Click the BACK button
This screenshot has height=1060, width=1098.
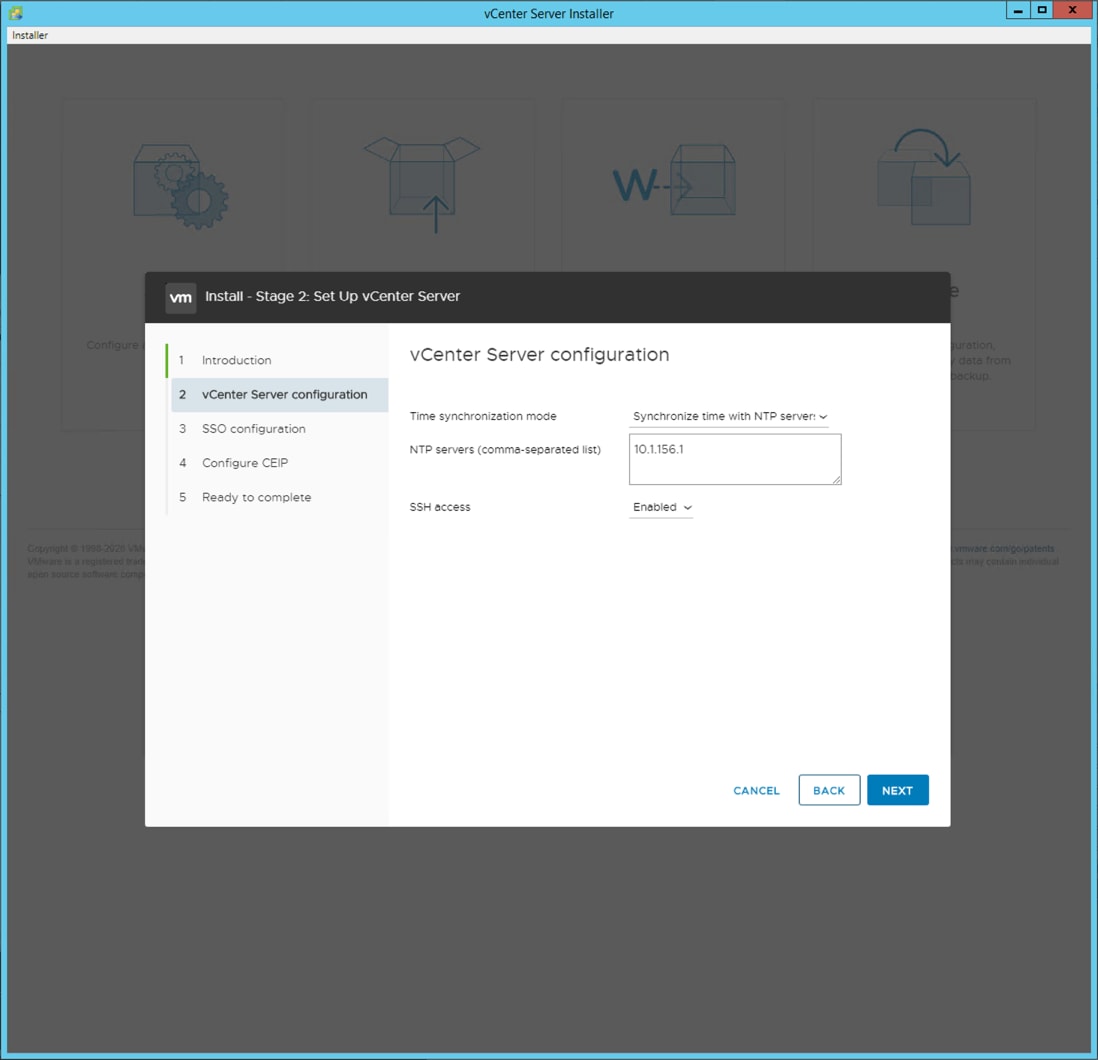829,790
